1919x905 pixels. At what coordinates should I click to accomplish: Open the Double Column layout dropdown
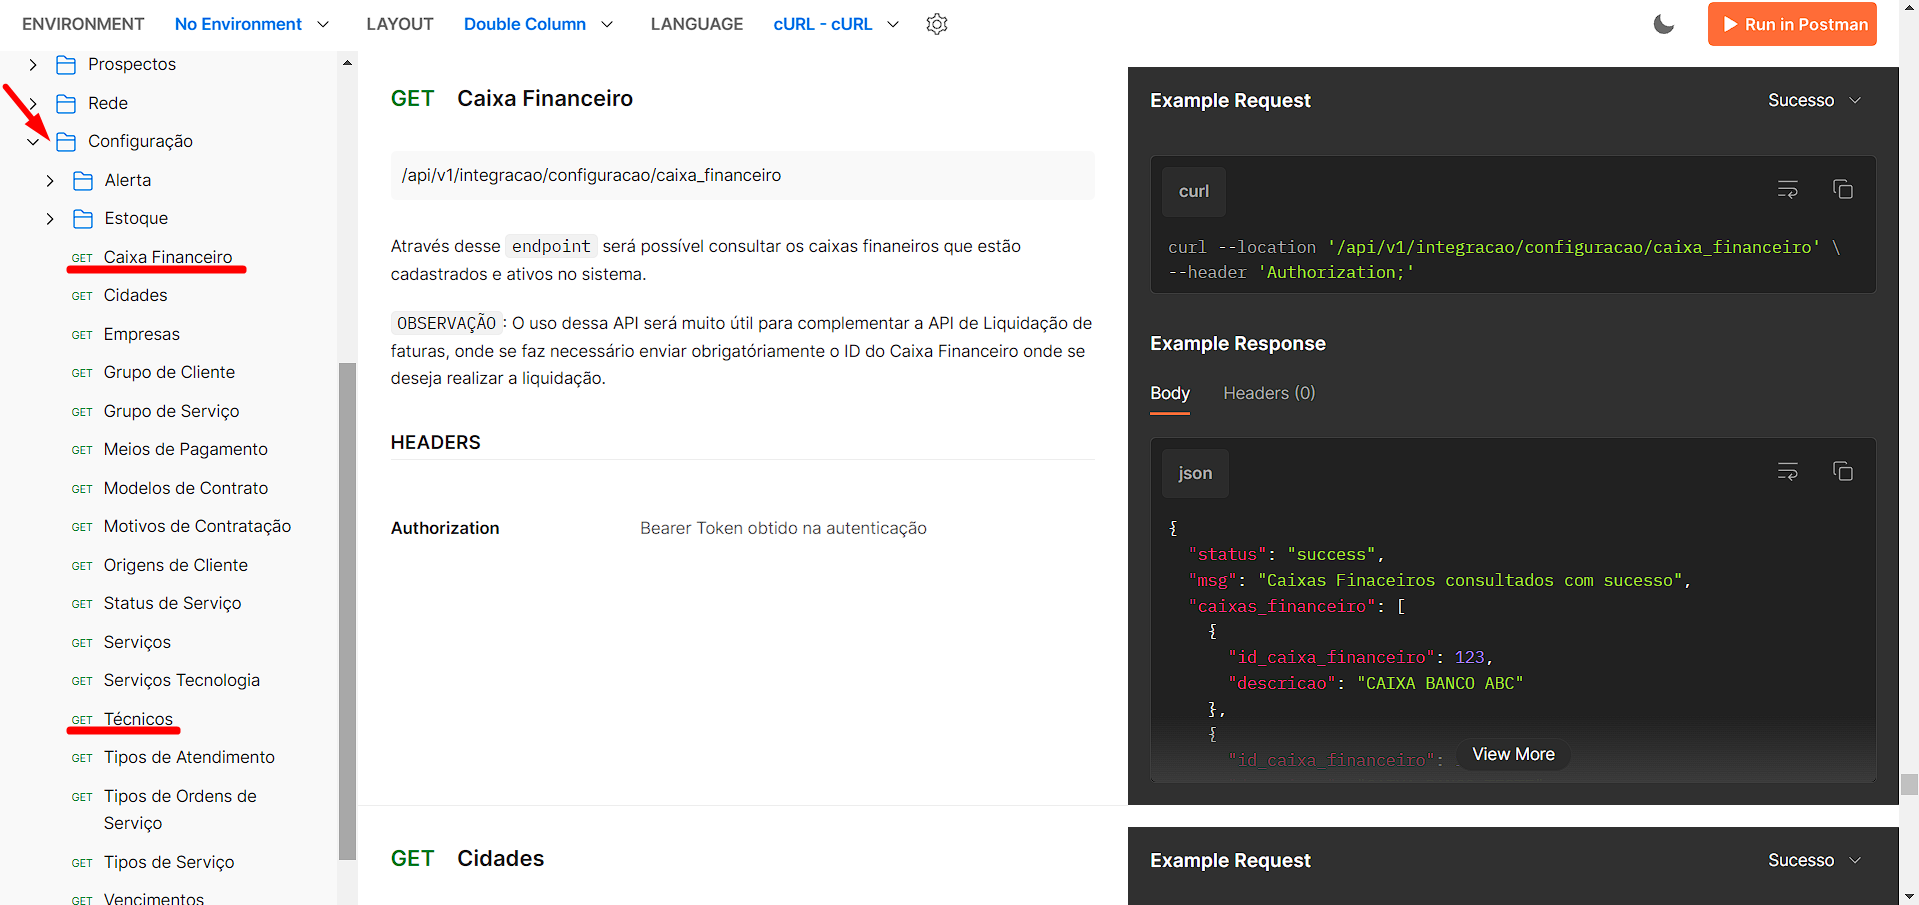pyautogui.click(x=539, y=24)
